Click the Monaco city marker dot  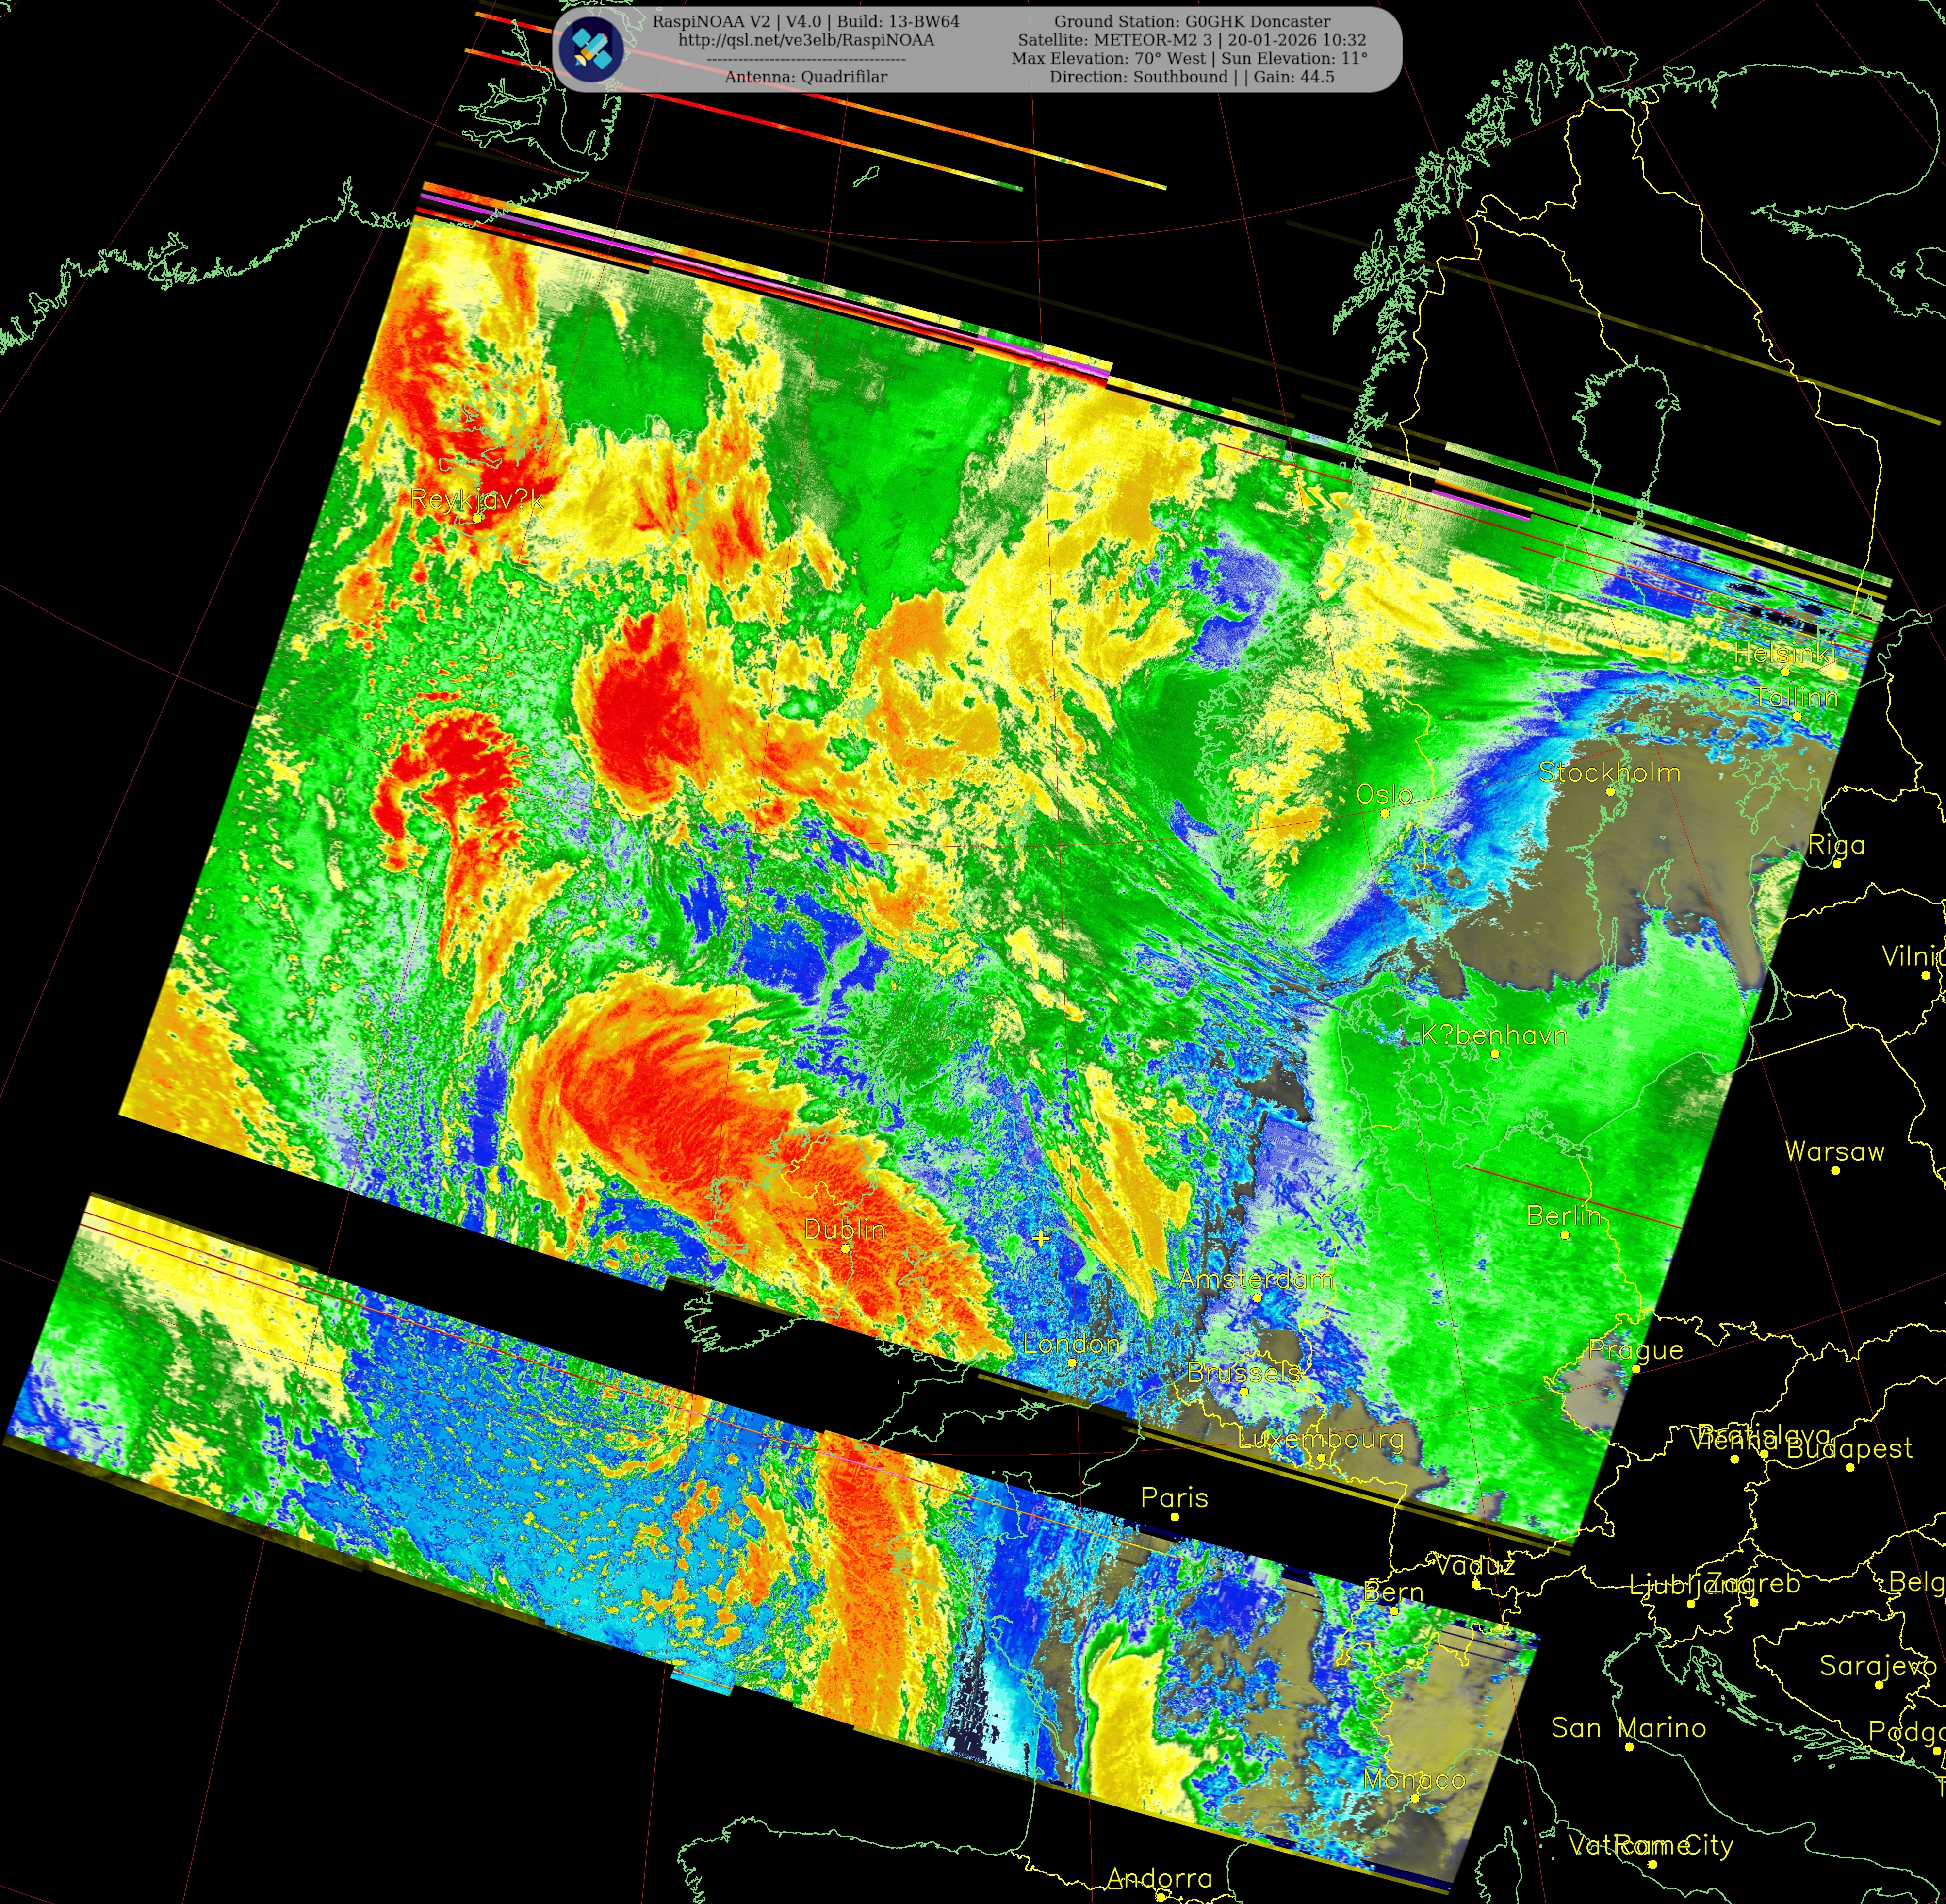tap(1415, 1799)
